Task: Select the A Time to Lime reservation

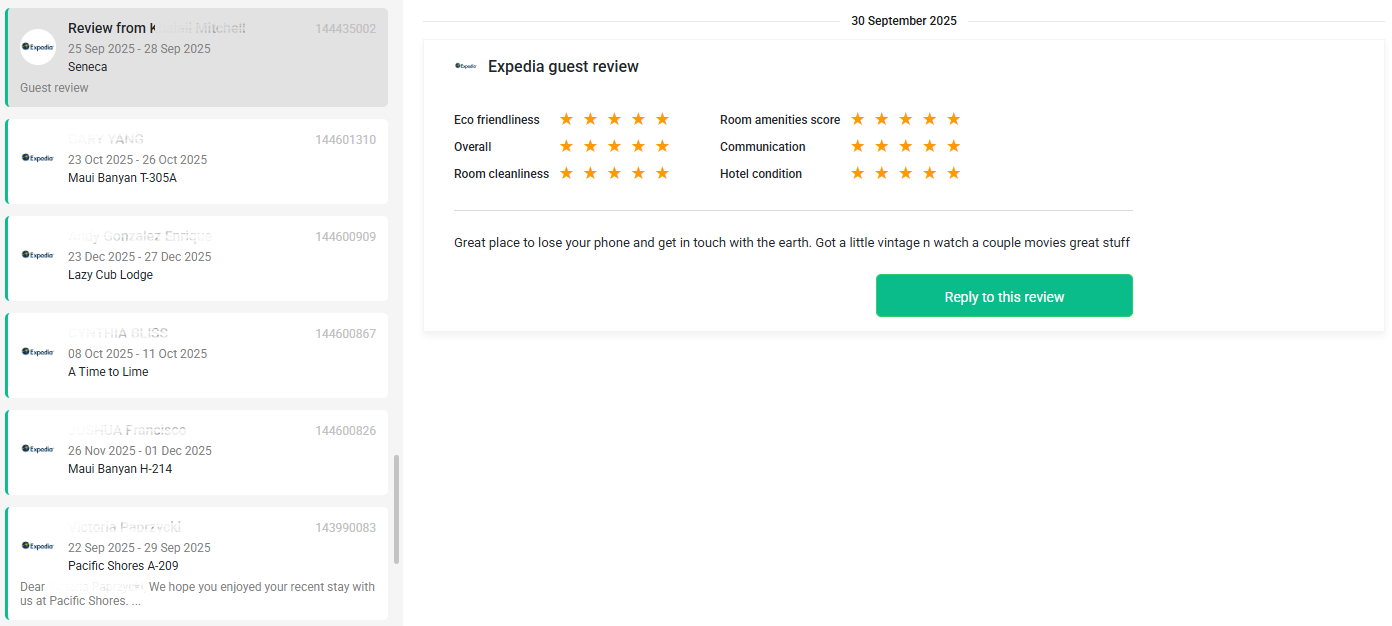Action: click(x=196, y=355)
